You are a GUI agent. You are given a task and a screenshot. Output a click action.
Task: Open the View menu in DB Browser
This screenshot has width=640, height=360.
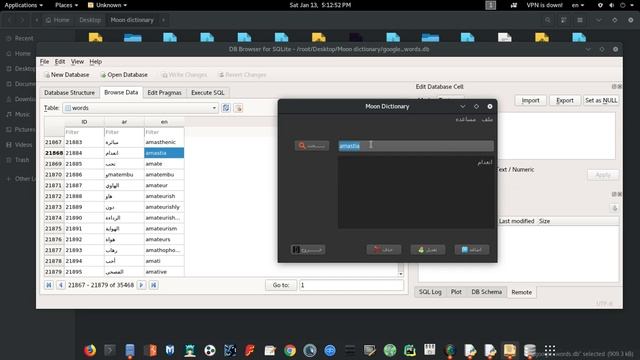coord(77,62)
